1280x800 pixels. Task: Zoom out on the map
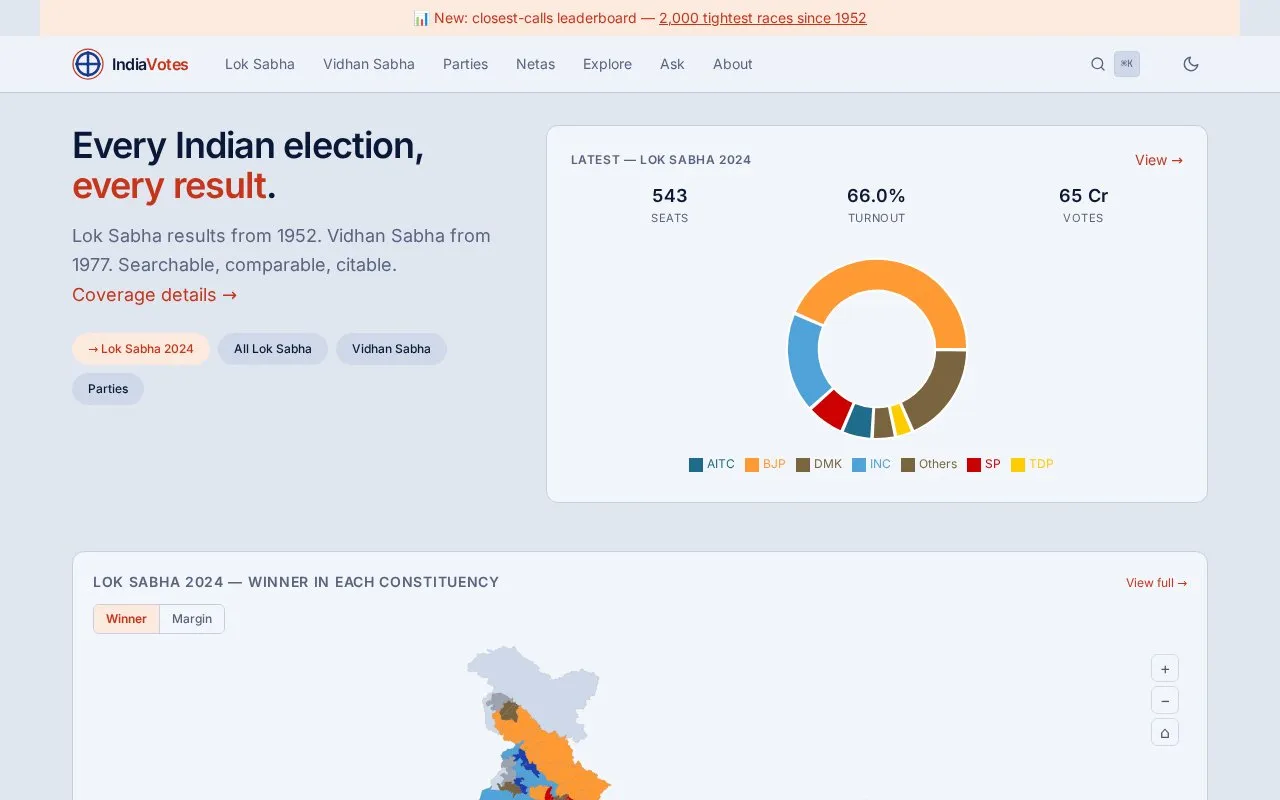pyautogui.click(x=1165, y=700)
